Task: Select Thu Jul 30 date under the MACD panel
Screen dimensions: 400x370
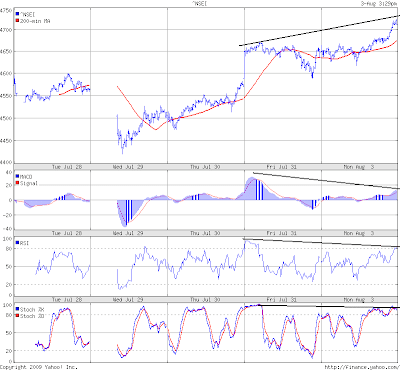Action: [205, 233]
